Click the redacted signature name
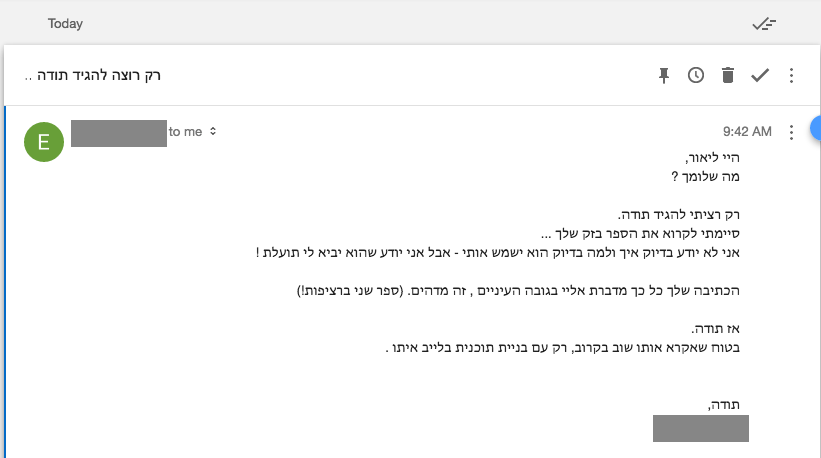Screen dimensions: 821x458 700,427
